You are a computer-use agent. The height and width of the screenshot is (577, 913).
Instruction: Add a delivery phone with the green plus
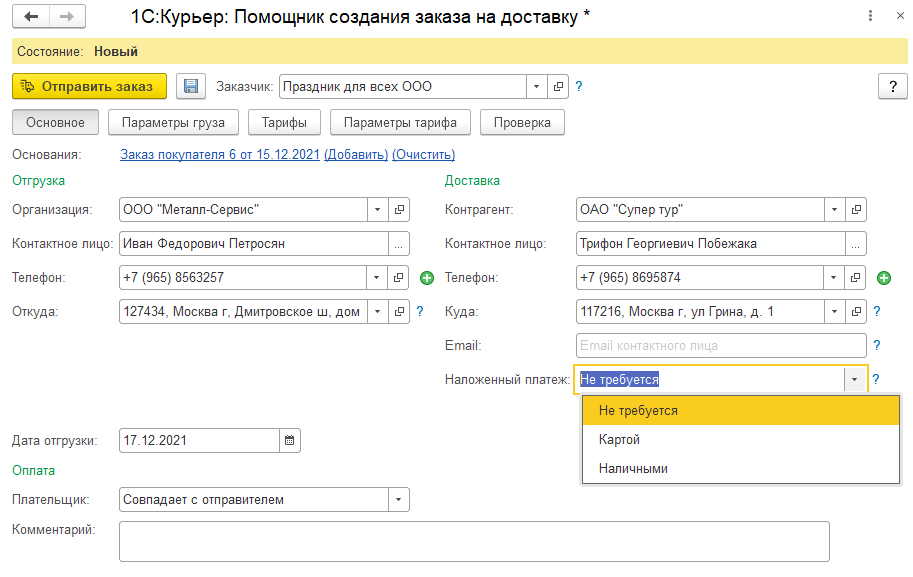883,278
